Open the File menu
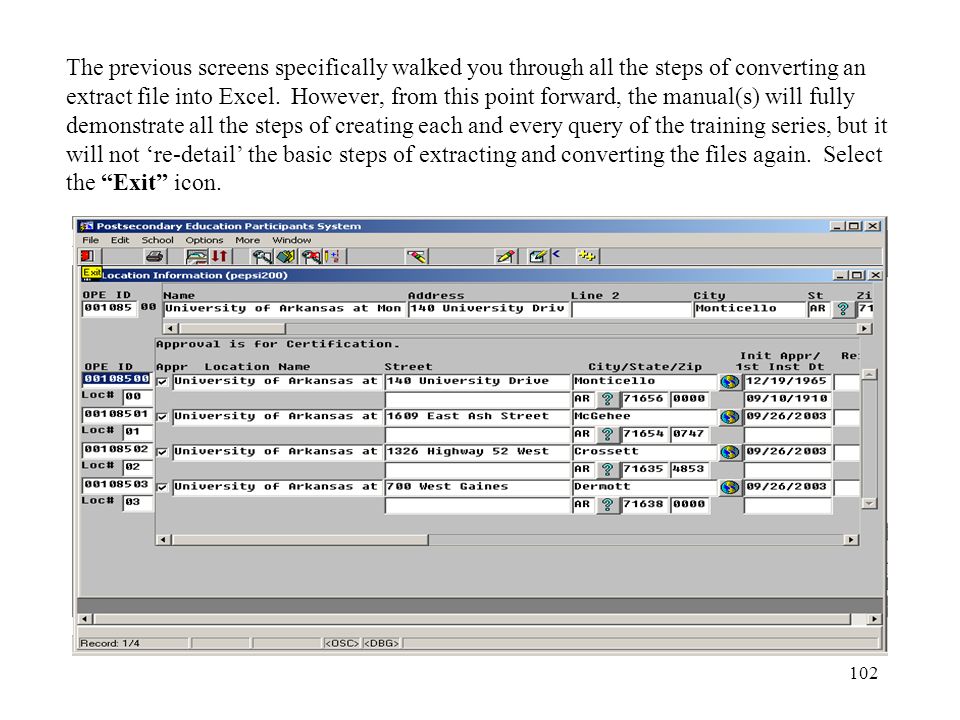The height and width of the screenshot is (720, 960). [x=91, y=240]
